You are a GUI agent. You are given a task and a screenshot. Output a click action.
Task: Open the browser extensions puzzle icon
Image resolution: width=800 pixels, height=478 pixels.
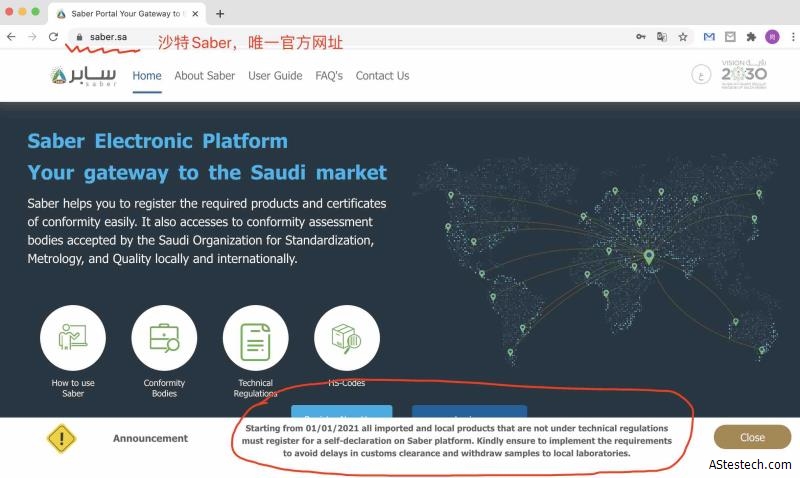(751, 37)
